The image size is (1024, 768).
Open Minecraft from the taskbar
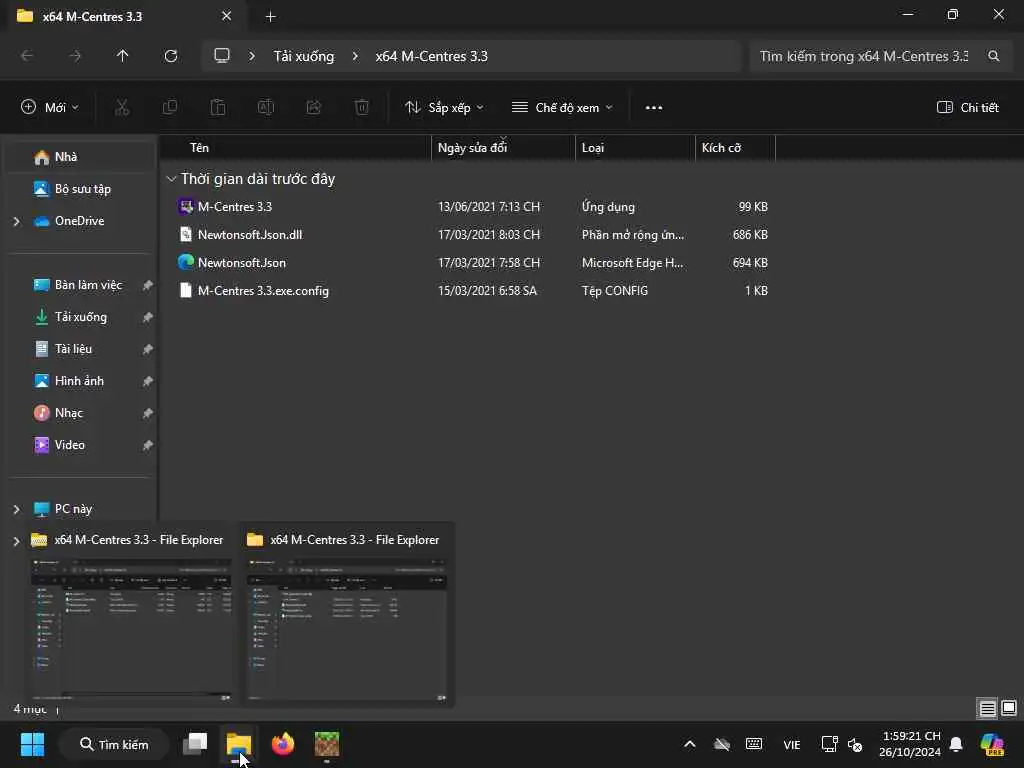tap(327, 744)
